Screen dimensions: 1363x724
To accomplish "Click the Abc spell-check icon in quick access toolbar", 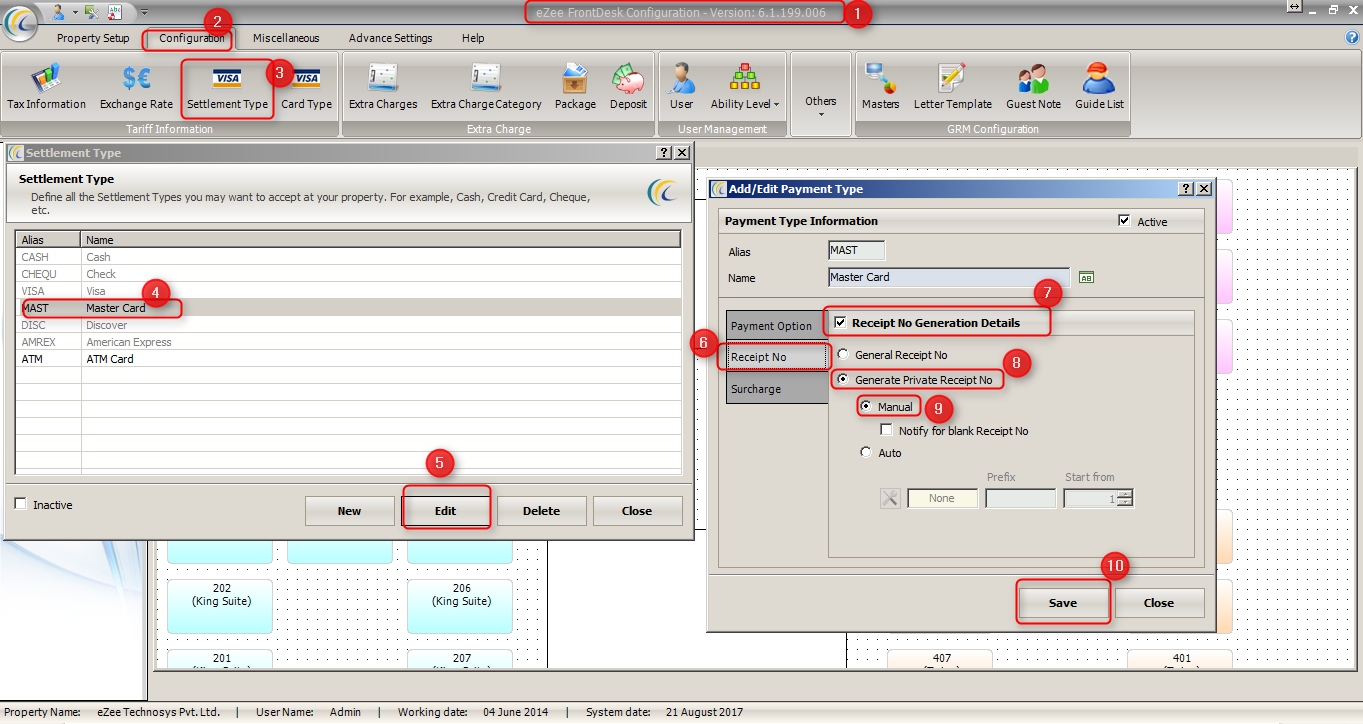I will point(114,11).
